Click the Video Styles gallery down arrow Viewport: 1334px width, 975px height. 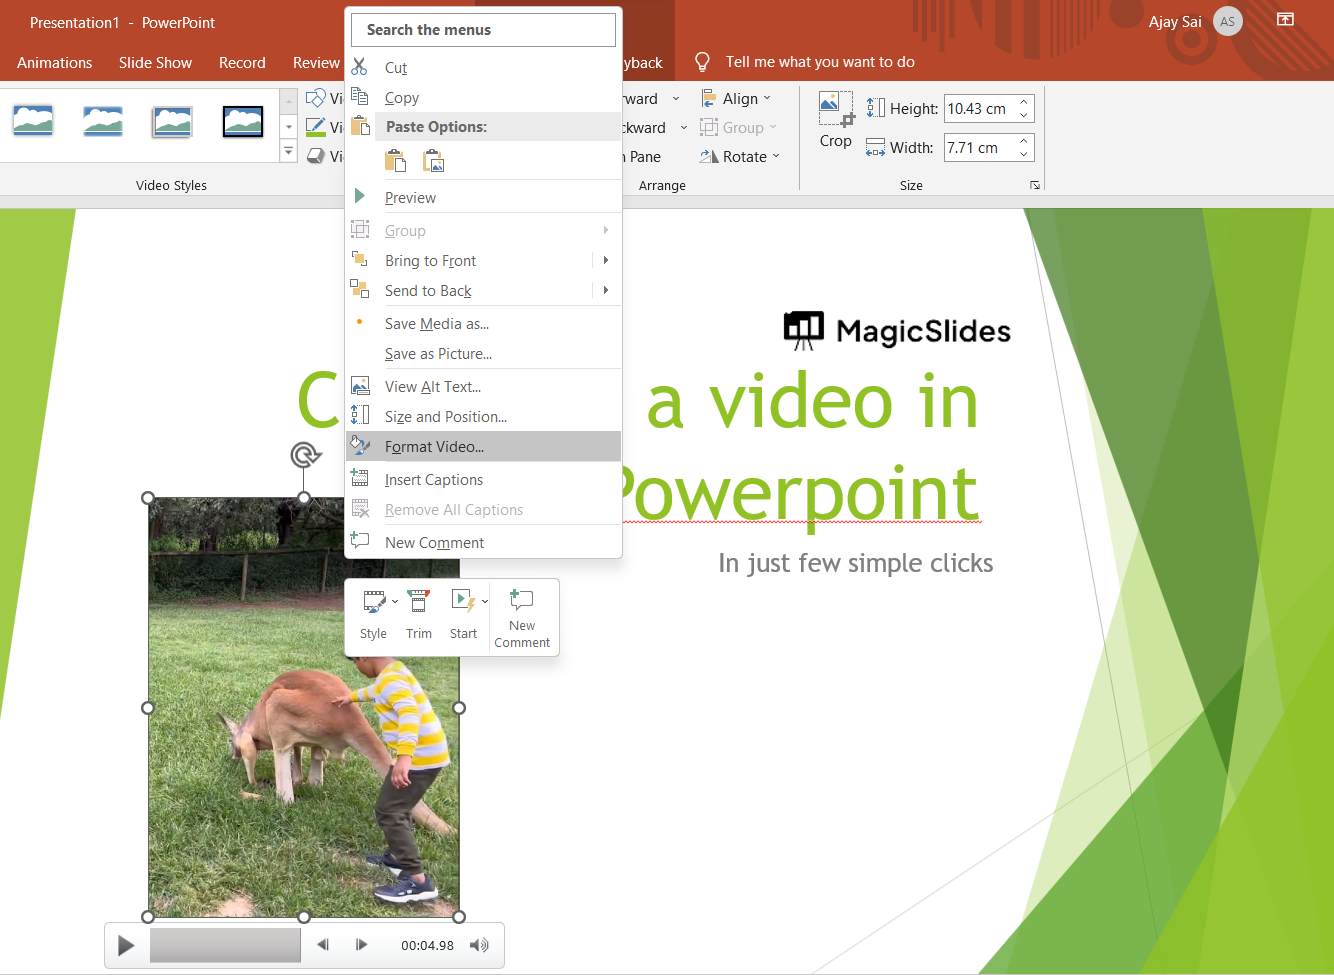click(288, 127)
